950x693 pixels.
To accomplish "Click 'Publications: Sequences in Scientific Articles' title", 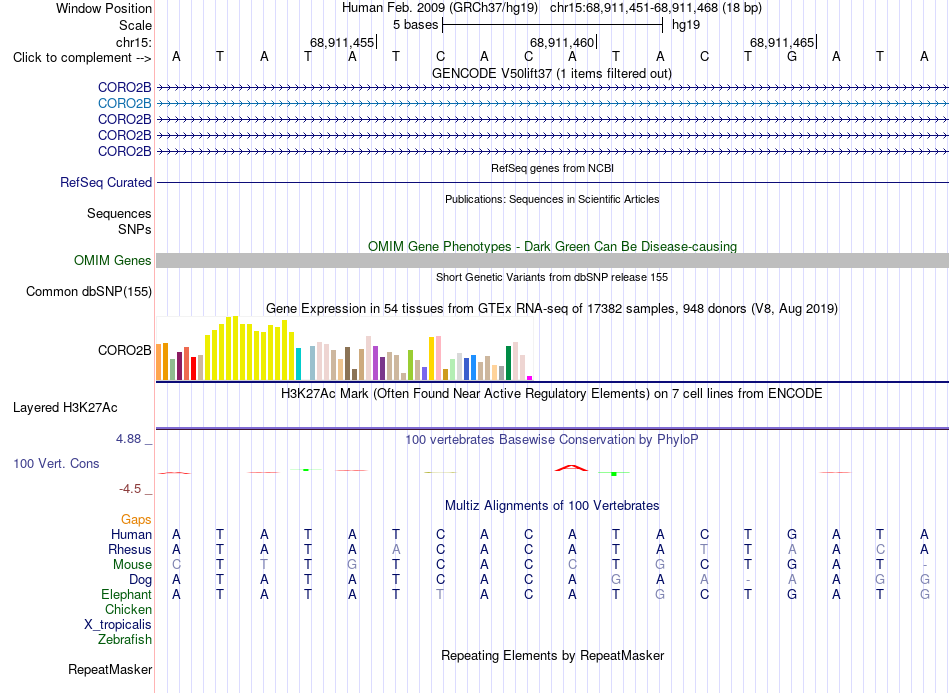I will tap(552, 199).
